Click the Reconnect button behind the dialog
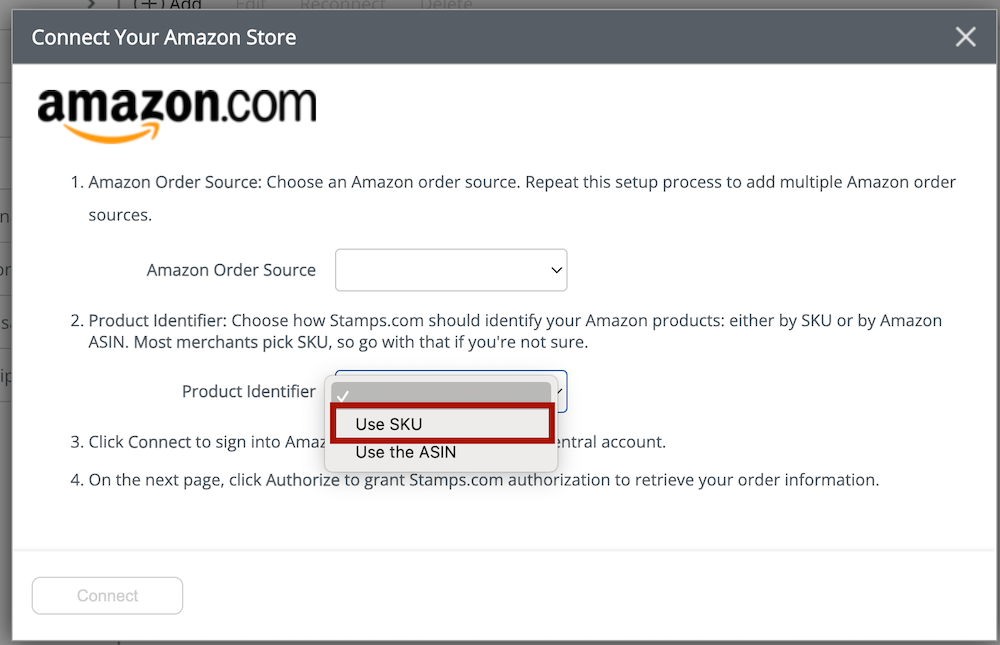Image resolution: width=1000 pixels, height=645 pixels. [342, 5]
